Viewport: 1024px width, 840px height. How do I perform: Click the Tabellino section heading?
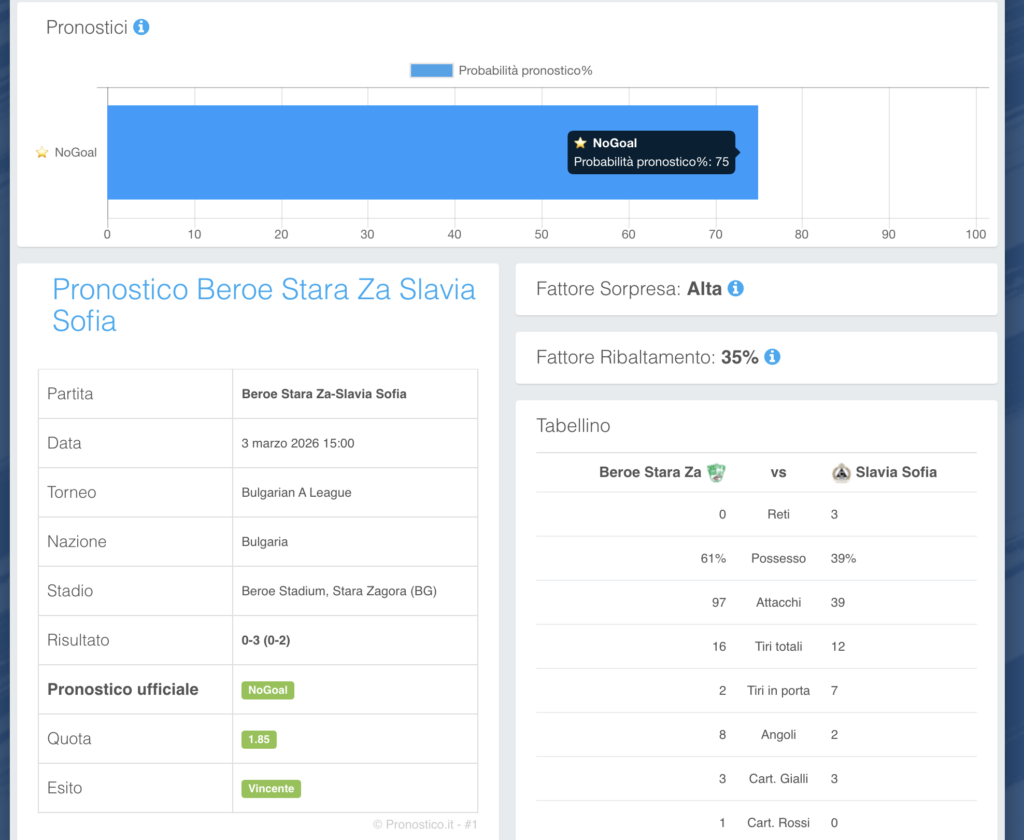(573, 426)
